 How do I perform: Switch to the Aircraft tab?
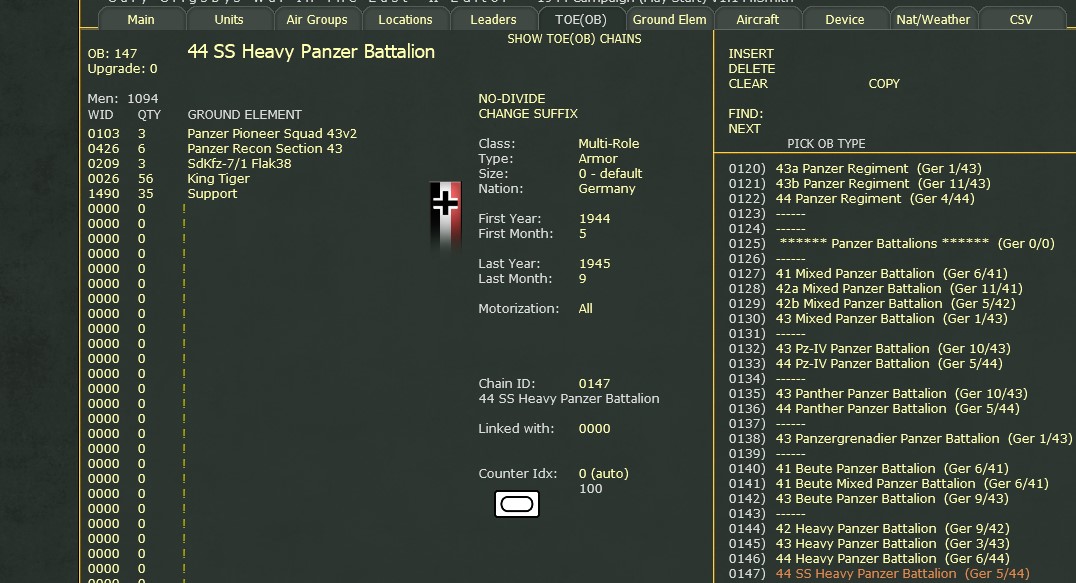tap(757, 20)
